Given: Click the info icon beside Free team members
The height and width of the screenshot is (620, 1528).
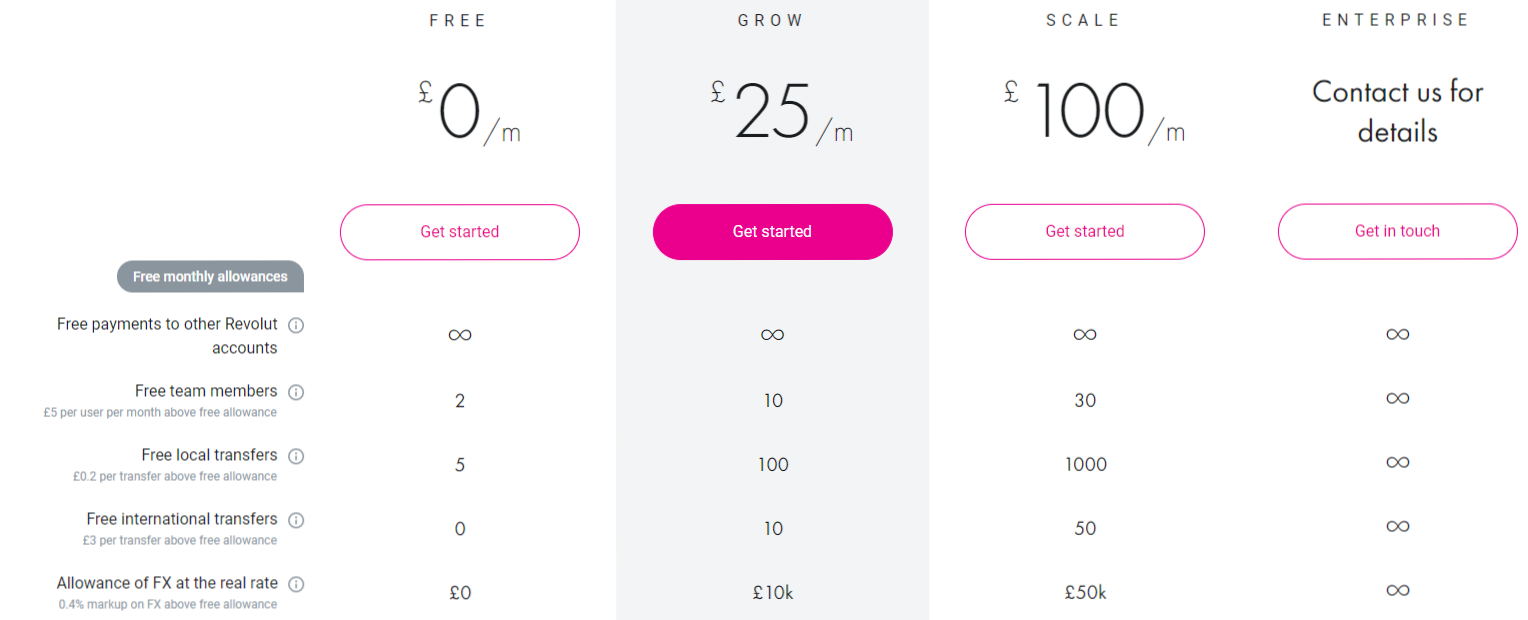Looking at the screenshot, I should click(296, 391).
